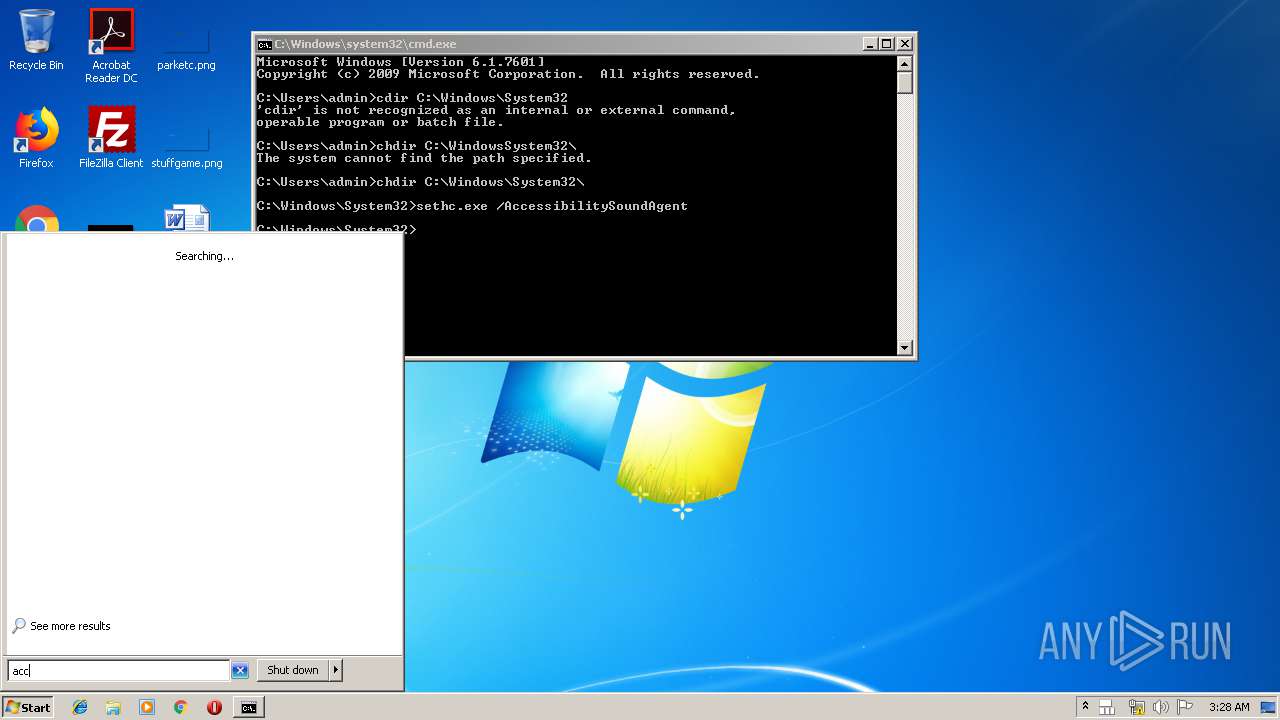Click the sethc.exe /AccessibilitySoundAgent command line
Image resolution: width=1280 pixels, height=720 pixels.
click(472, 206)
